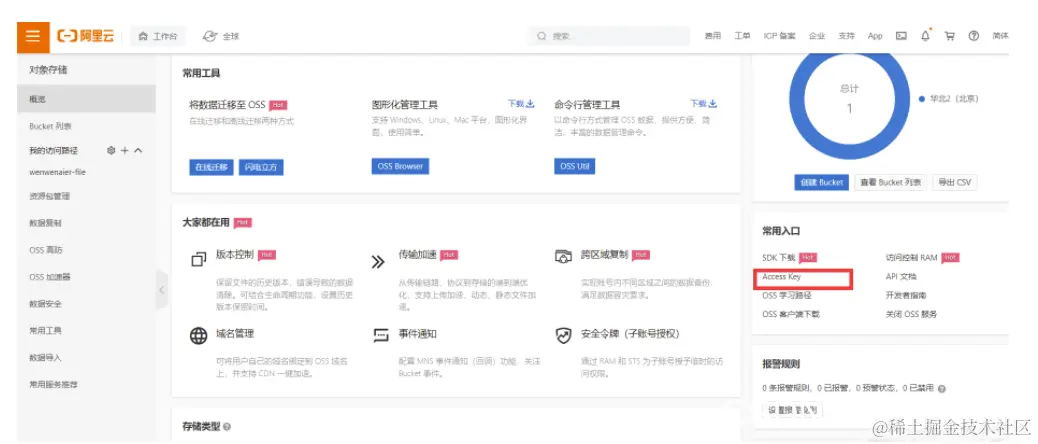Open the OSS 学习路径 link
Screen dimensions: 1038x444
[x=786, y=295]
